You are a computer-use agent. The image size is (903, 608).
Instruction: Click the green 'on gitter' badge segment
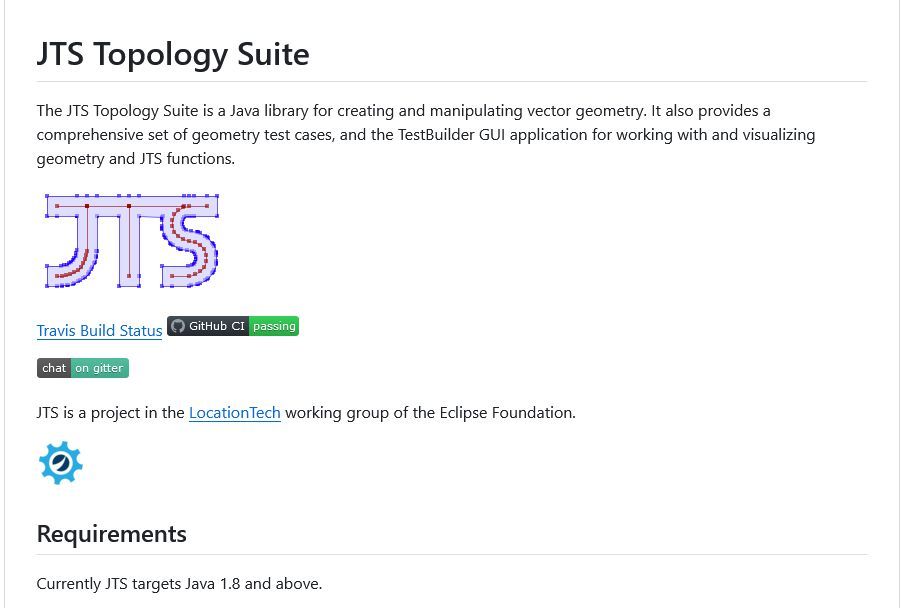[x=99, y=368]
